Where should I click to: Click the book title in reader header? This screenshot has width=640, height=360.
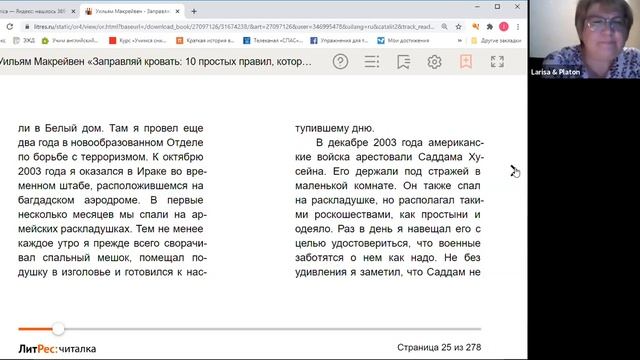tap(155, 62)
